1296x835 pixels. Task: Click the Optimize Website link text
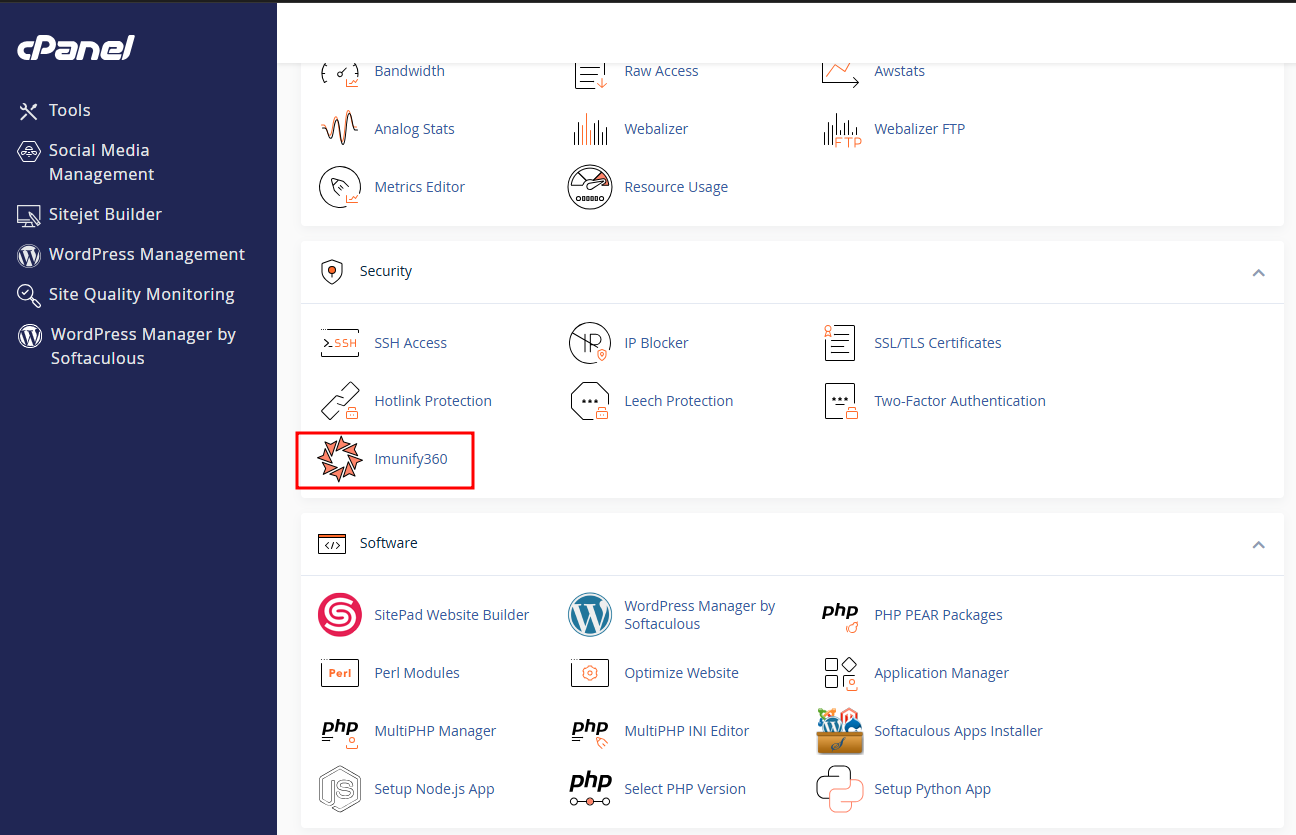[682, 673]
